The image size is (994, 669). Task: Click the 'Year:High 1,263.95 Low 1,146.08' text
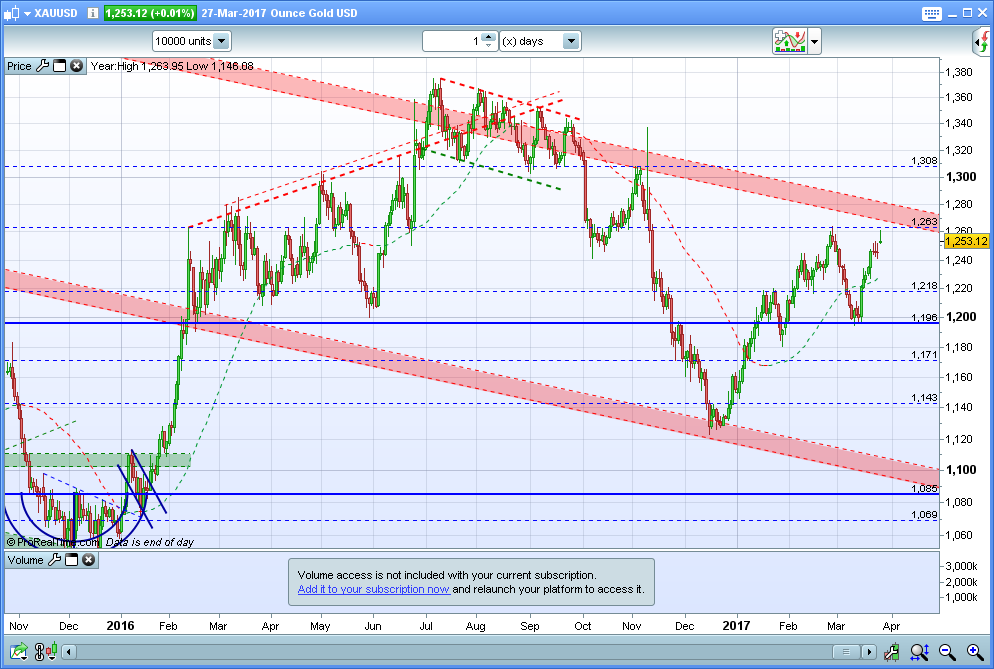172,66
